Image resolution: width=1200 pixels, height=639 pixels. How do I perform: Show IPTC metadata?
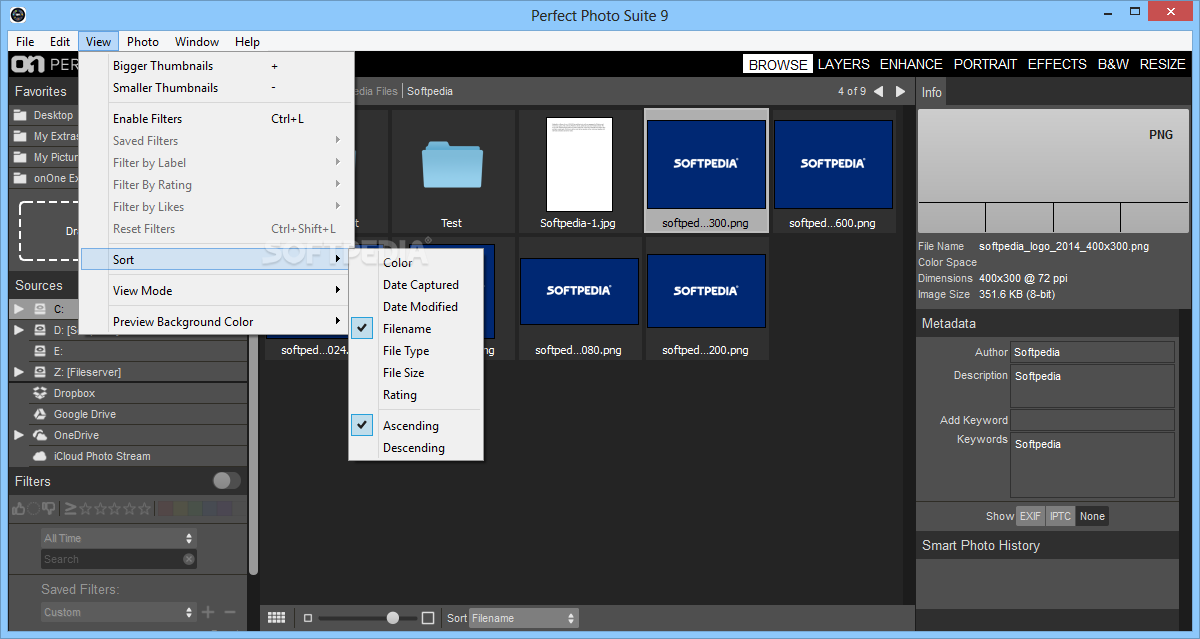pos(1060,516)
